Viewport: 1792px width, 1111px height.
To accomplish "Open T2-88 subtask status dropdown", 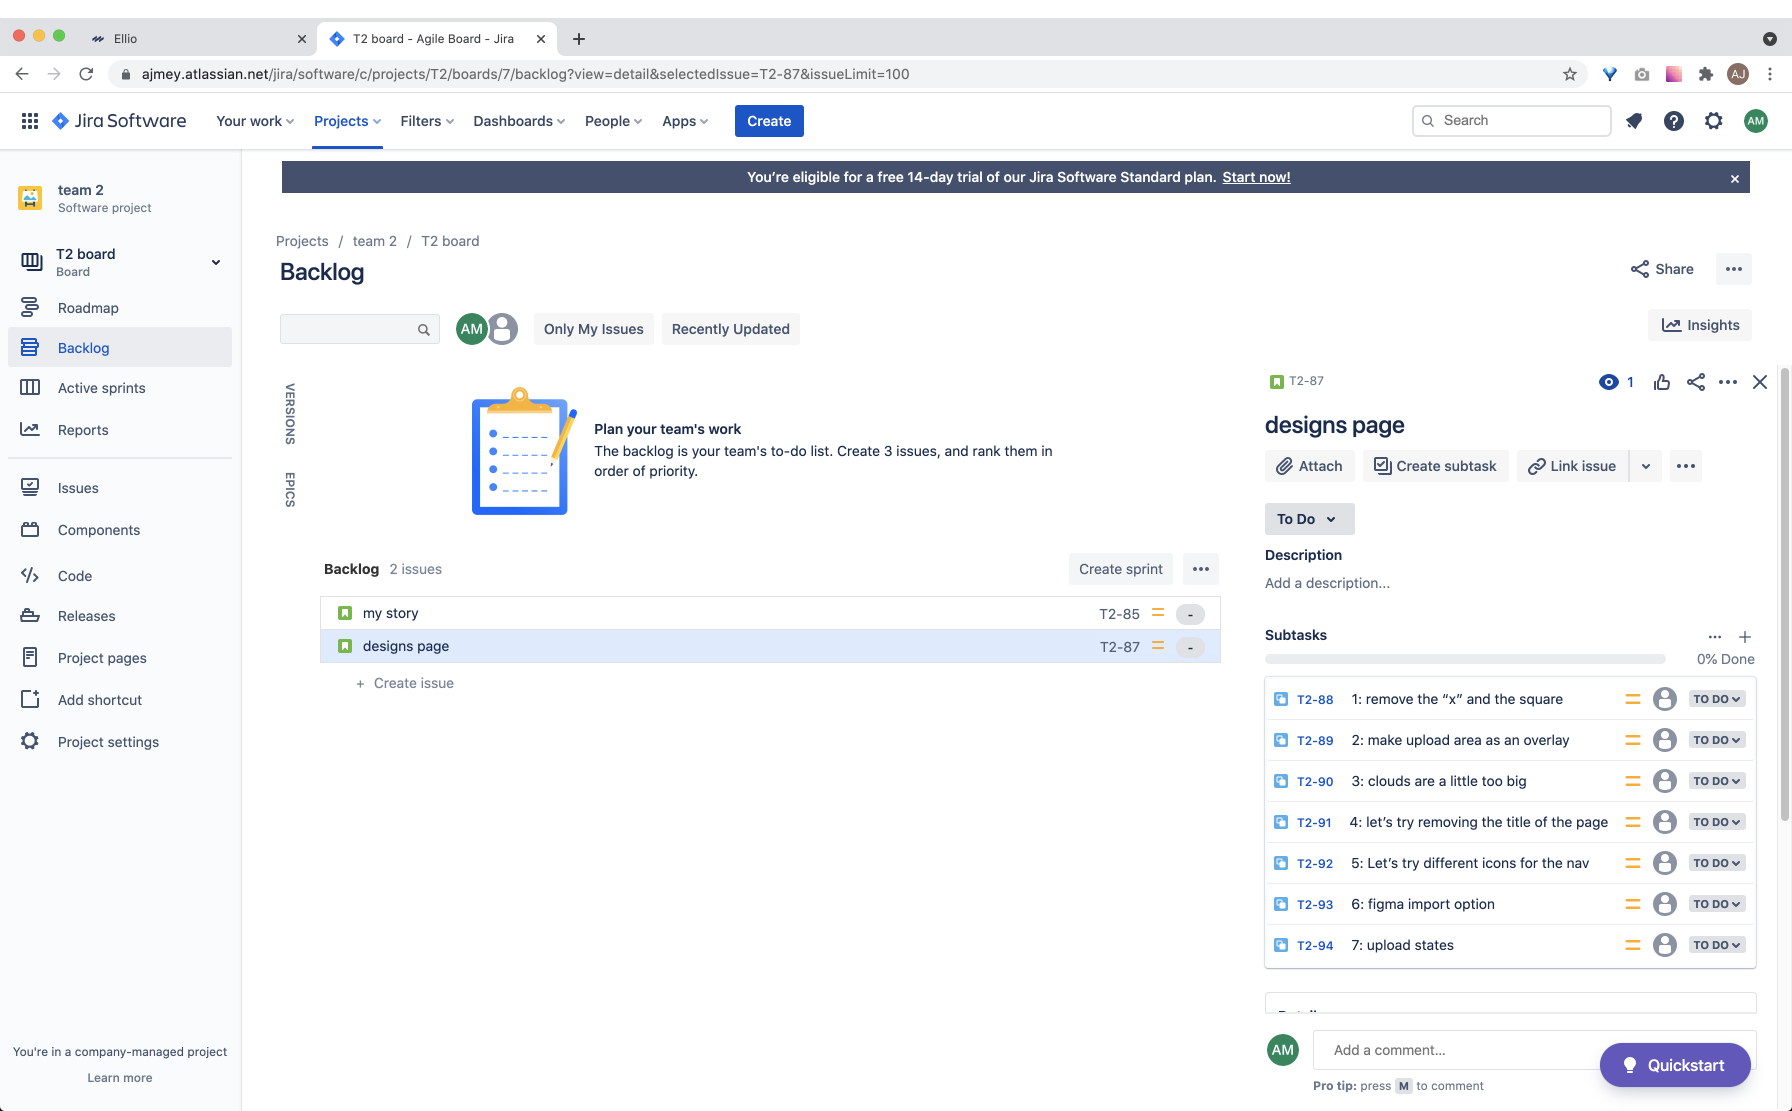I will point(1716,699).
